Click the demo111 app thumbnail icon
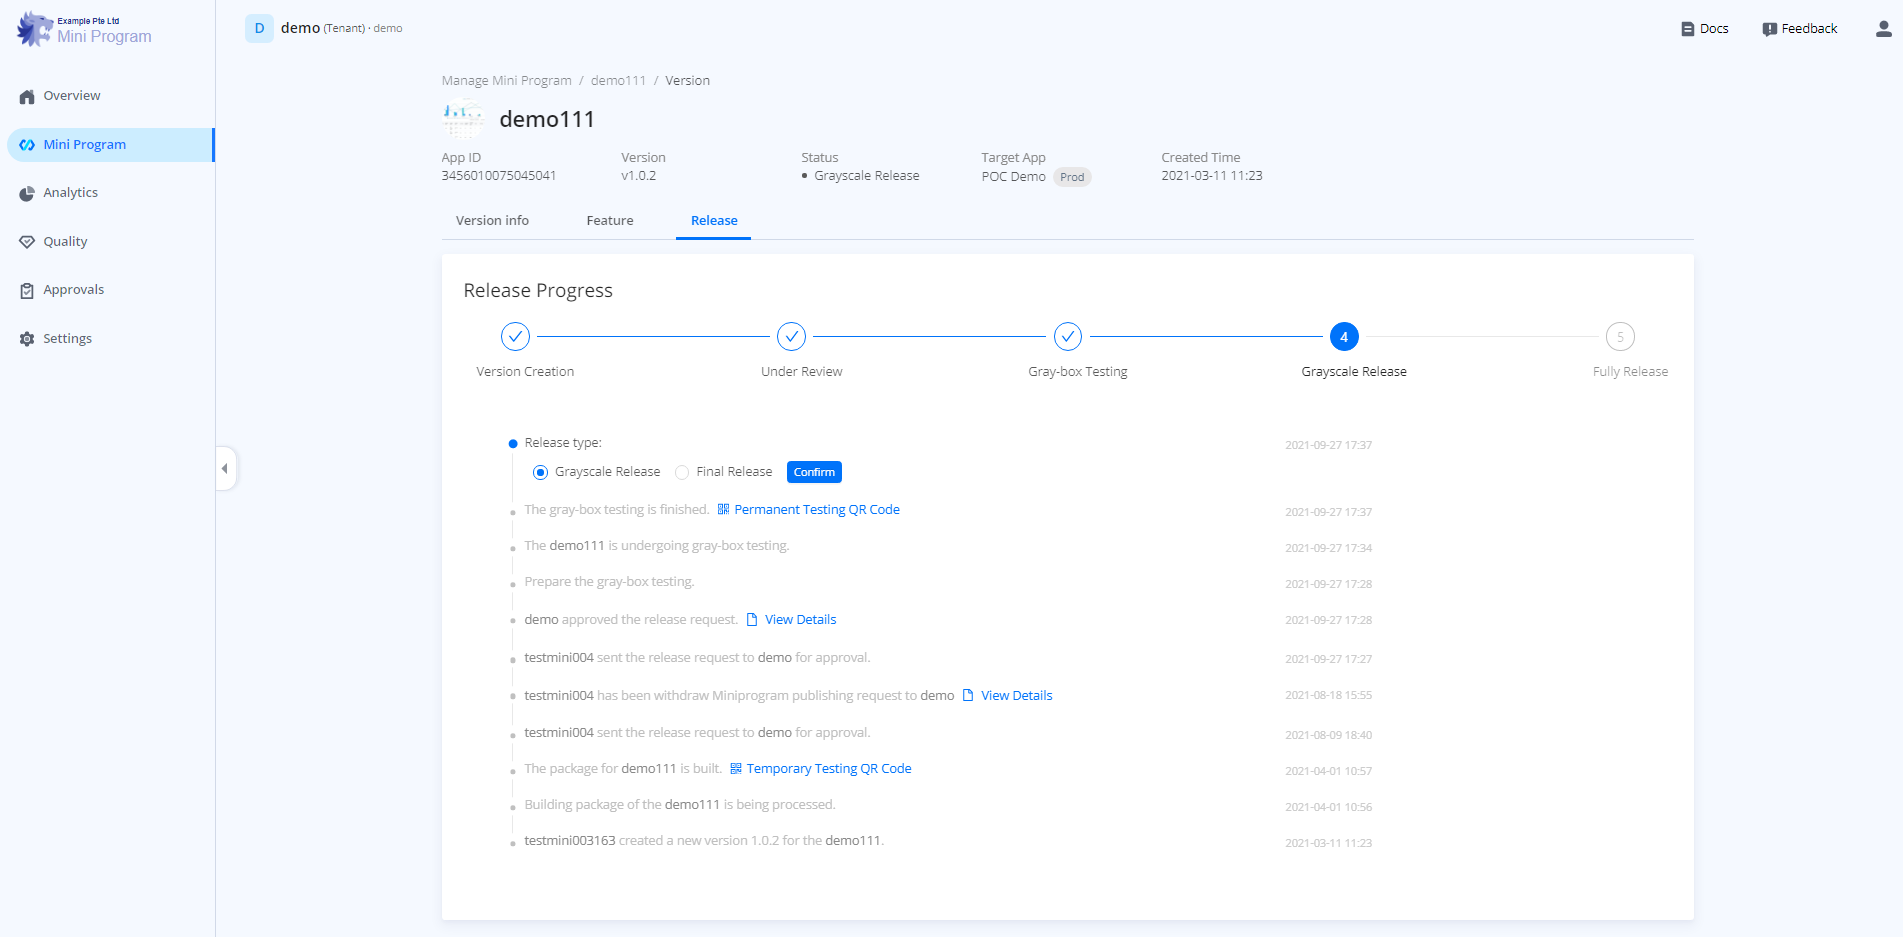This screenshot has height=937, width=1903. tap(463, 120)
